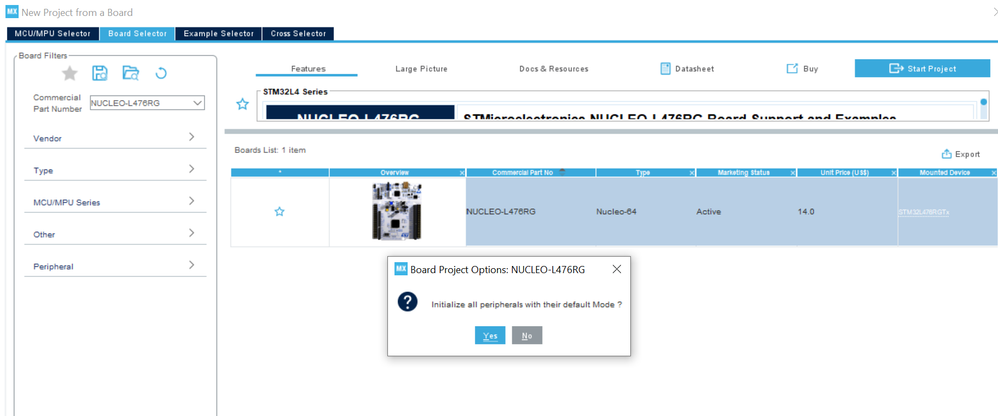Click the Boards List: 1 item label
Image resolution: width=998 pixels, height=416 pixels.
click(270, 150)
